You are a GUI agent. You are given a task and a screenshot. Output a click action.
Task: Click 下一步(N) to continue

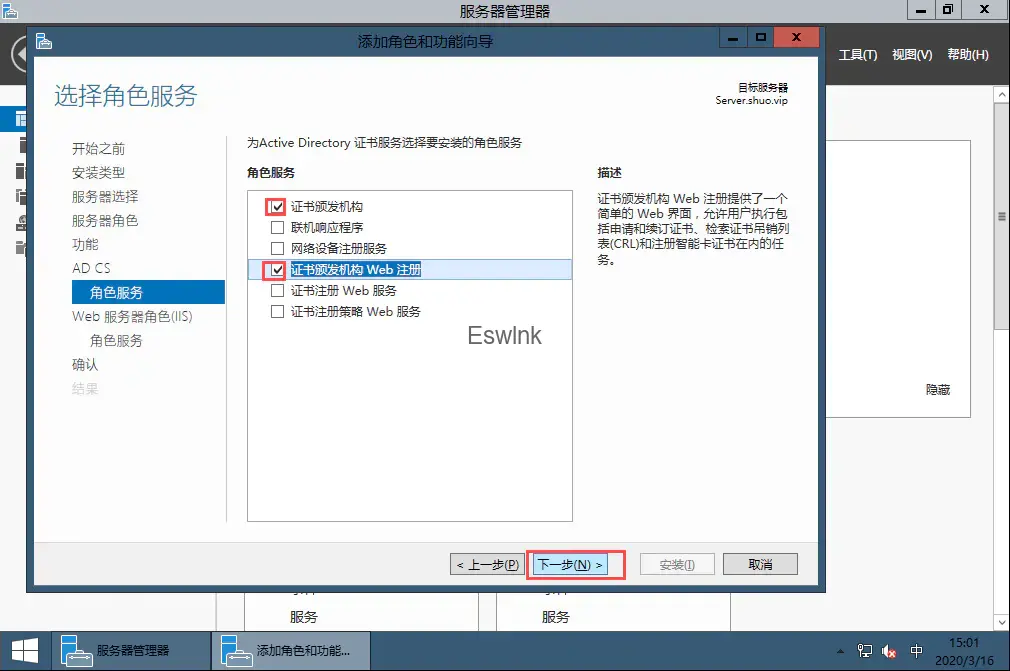coord(570,565)
